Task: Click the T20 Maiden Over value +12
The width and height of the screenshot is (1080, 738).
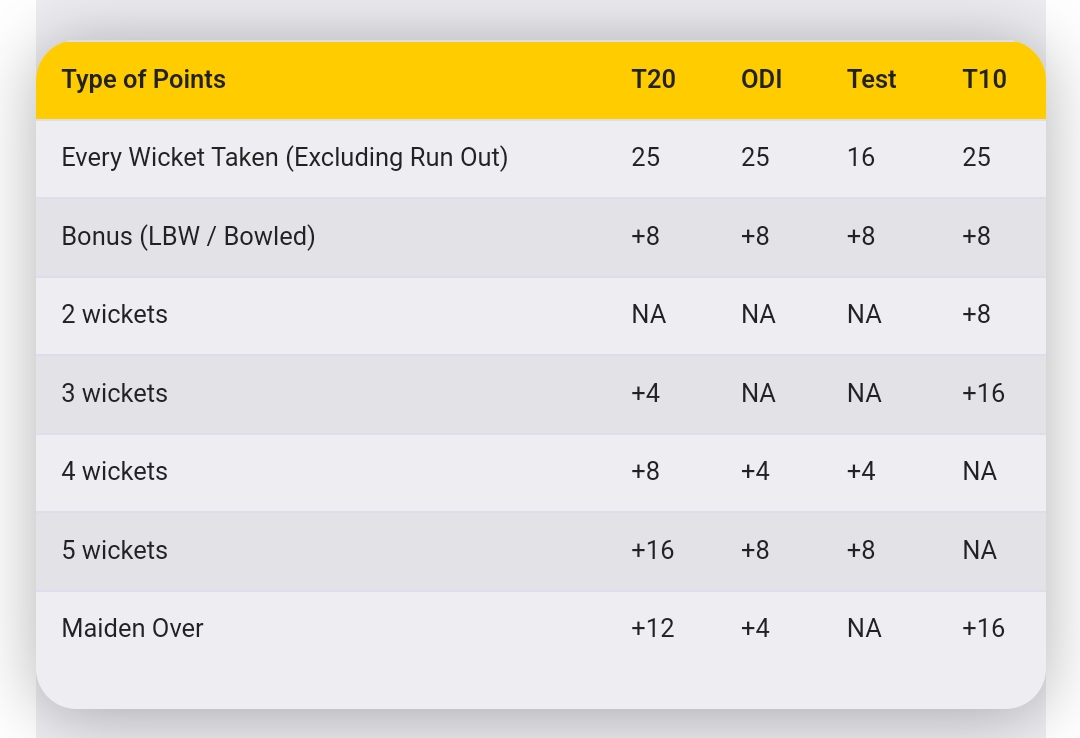Action: coord(652,628)
